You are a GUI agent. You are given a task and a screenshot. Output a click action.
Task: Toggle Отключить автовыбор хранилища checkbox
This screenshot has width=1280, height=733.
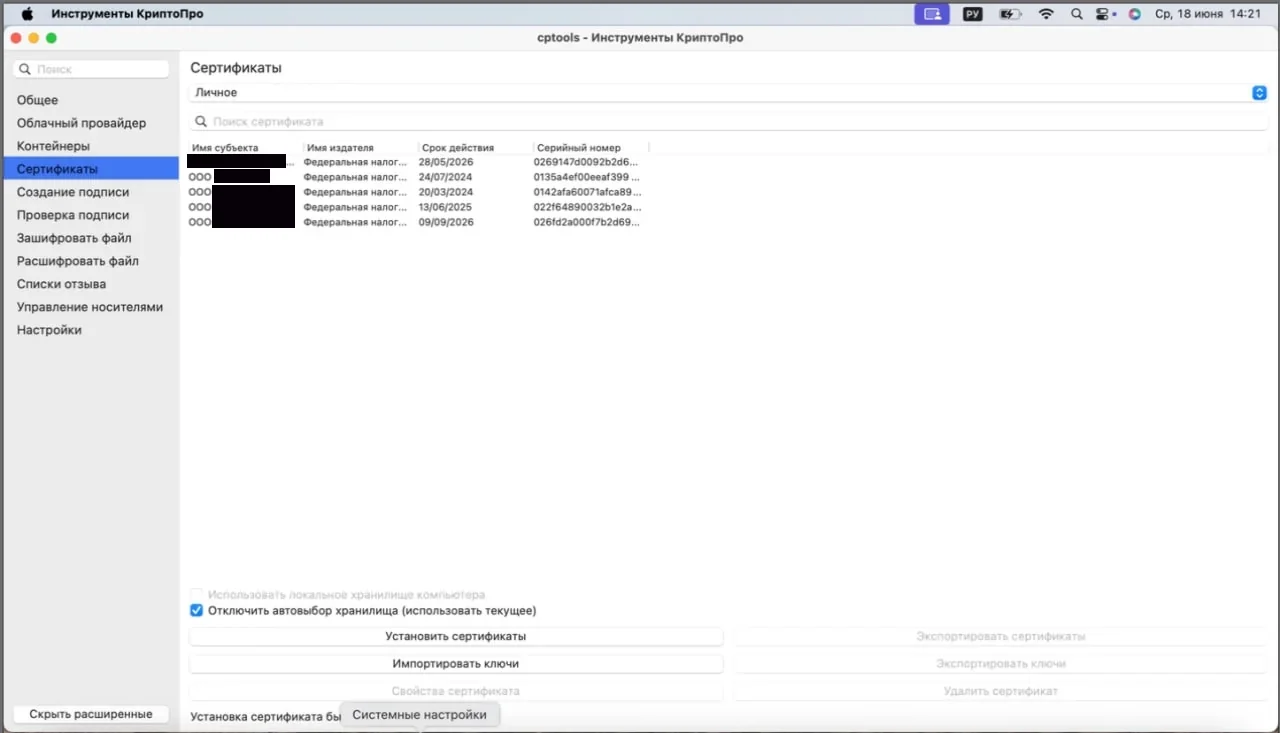coord(197,610)
